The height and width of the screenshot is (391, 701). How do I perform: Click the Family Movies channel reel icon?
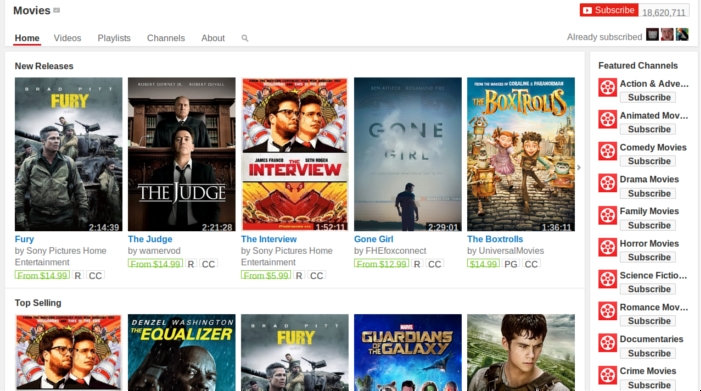[608, 215]
